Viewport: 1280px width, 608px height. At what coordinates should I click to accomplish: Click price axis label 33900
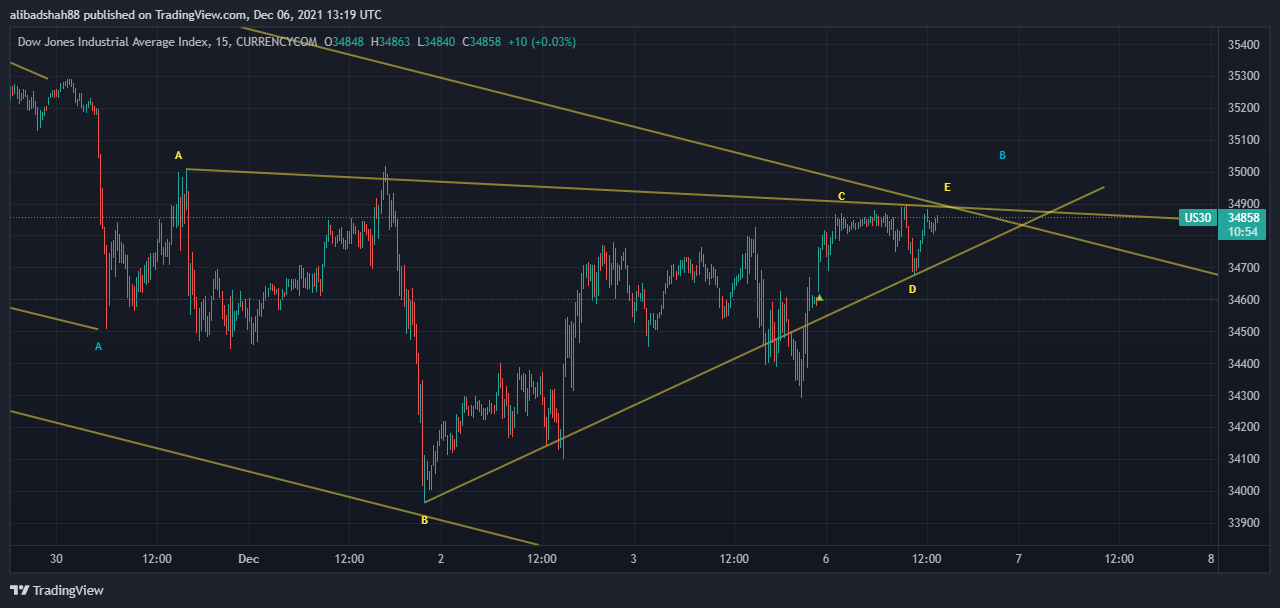(x=1243, y=523)
